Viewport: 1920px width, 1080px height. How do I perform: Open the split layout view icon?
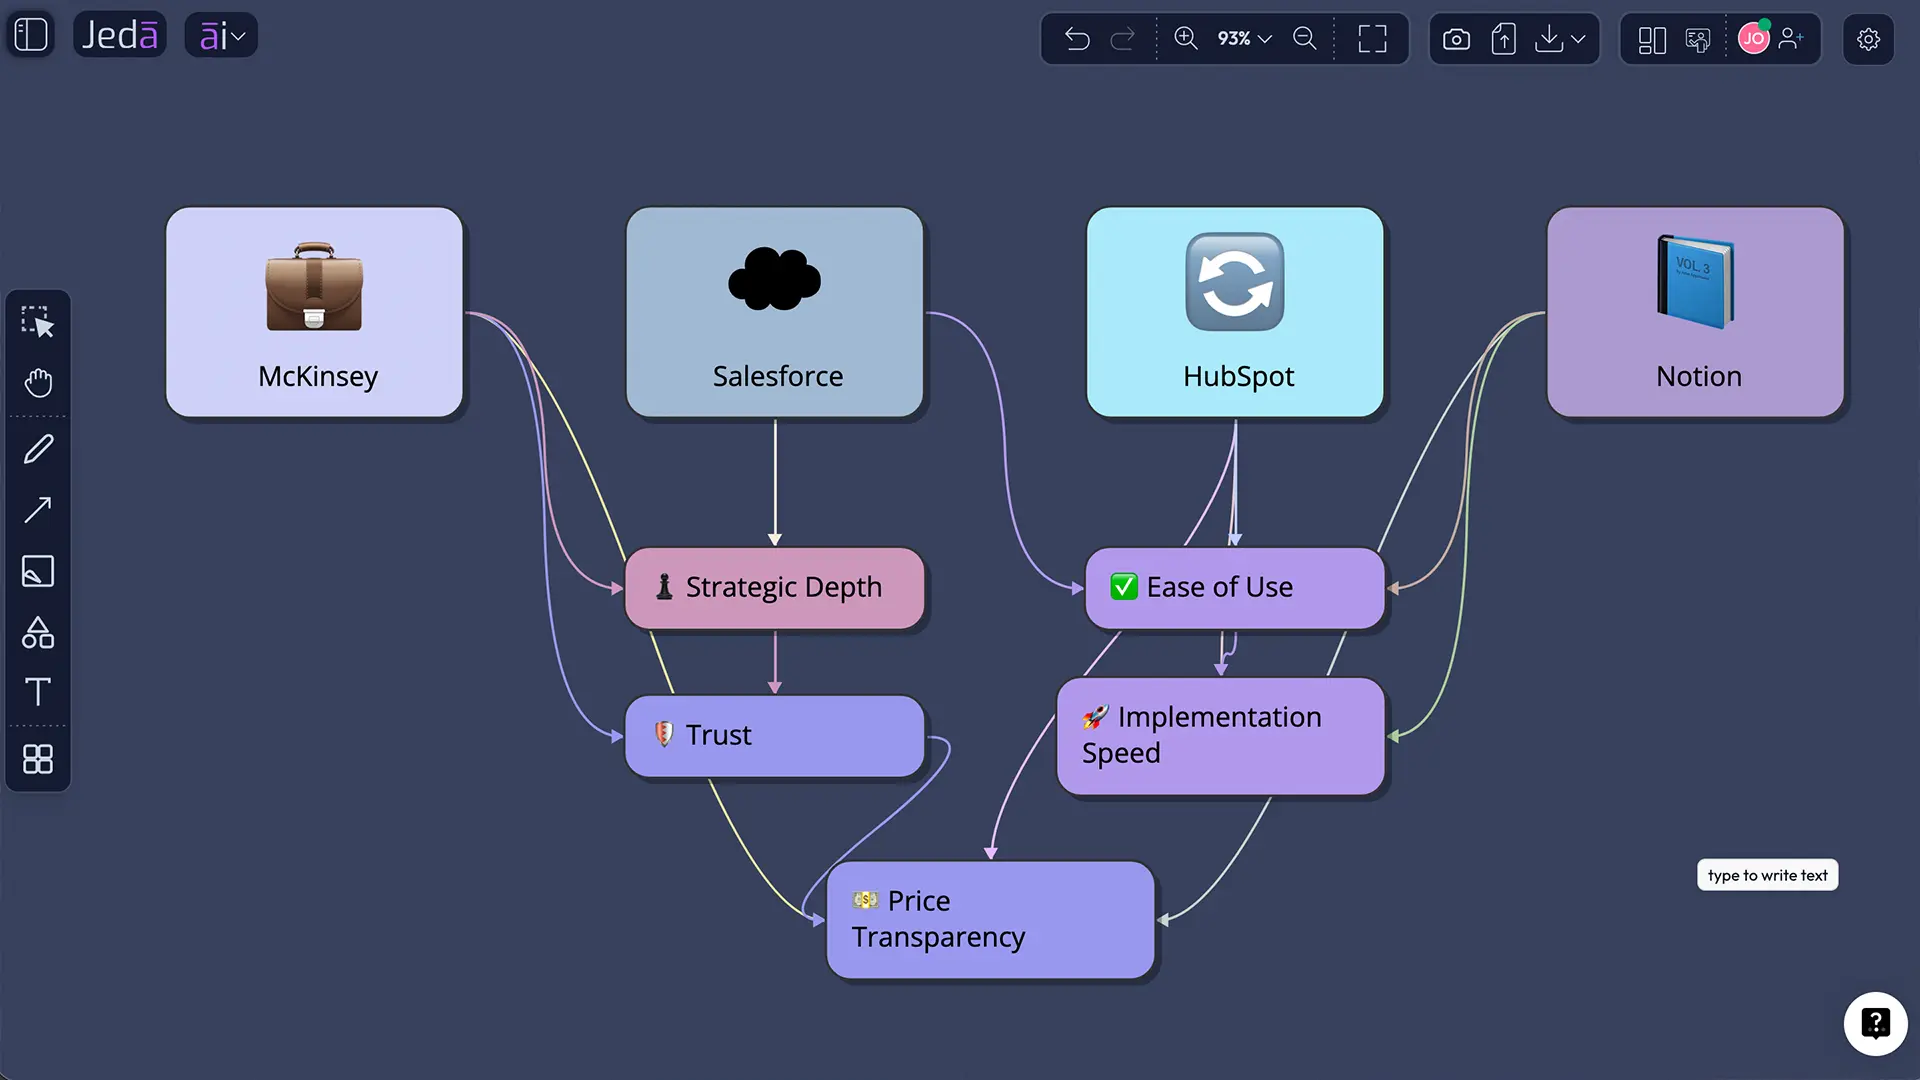(1652, 40)
